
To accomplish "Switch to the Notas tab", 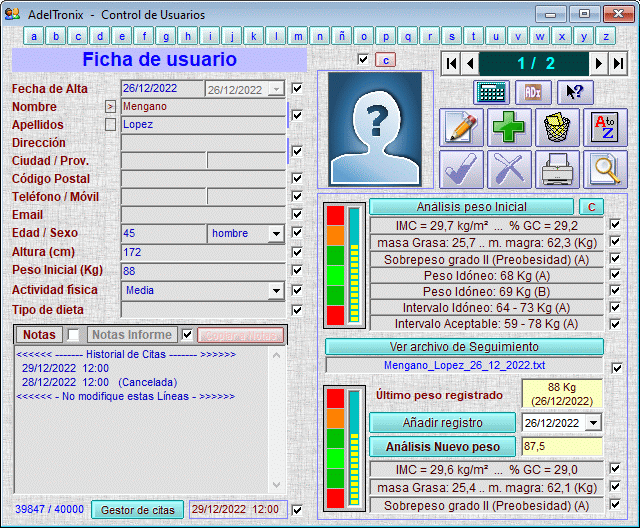I will [x=39, y=334].
